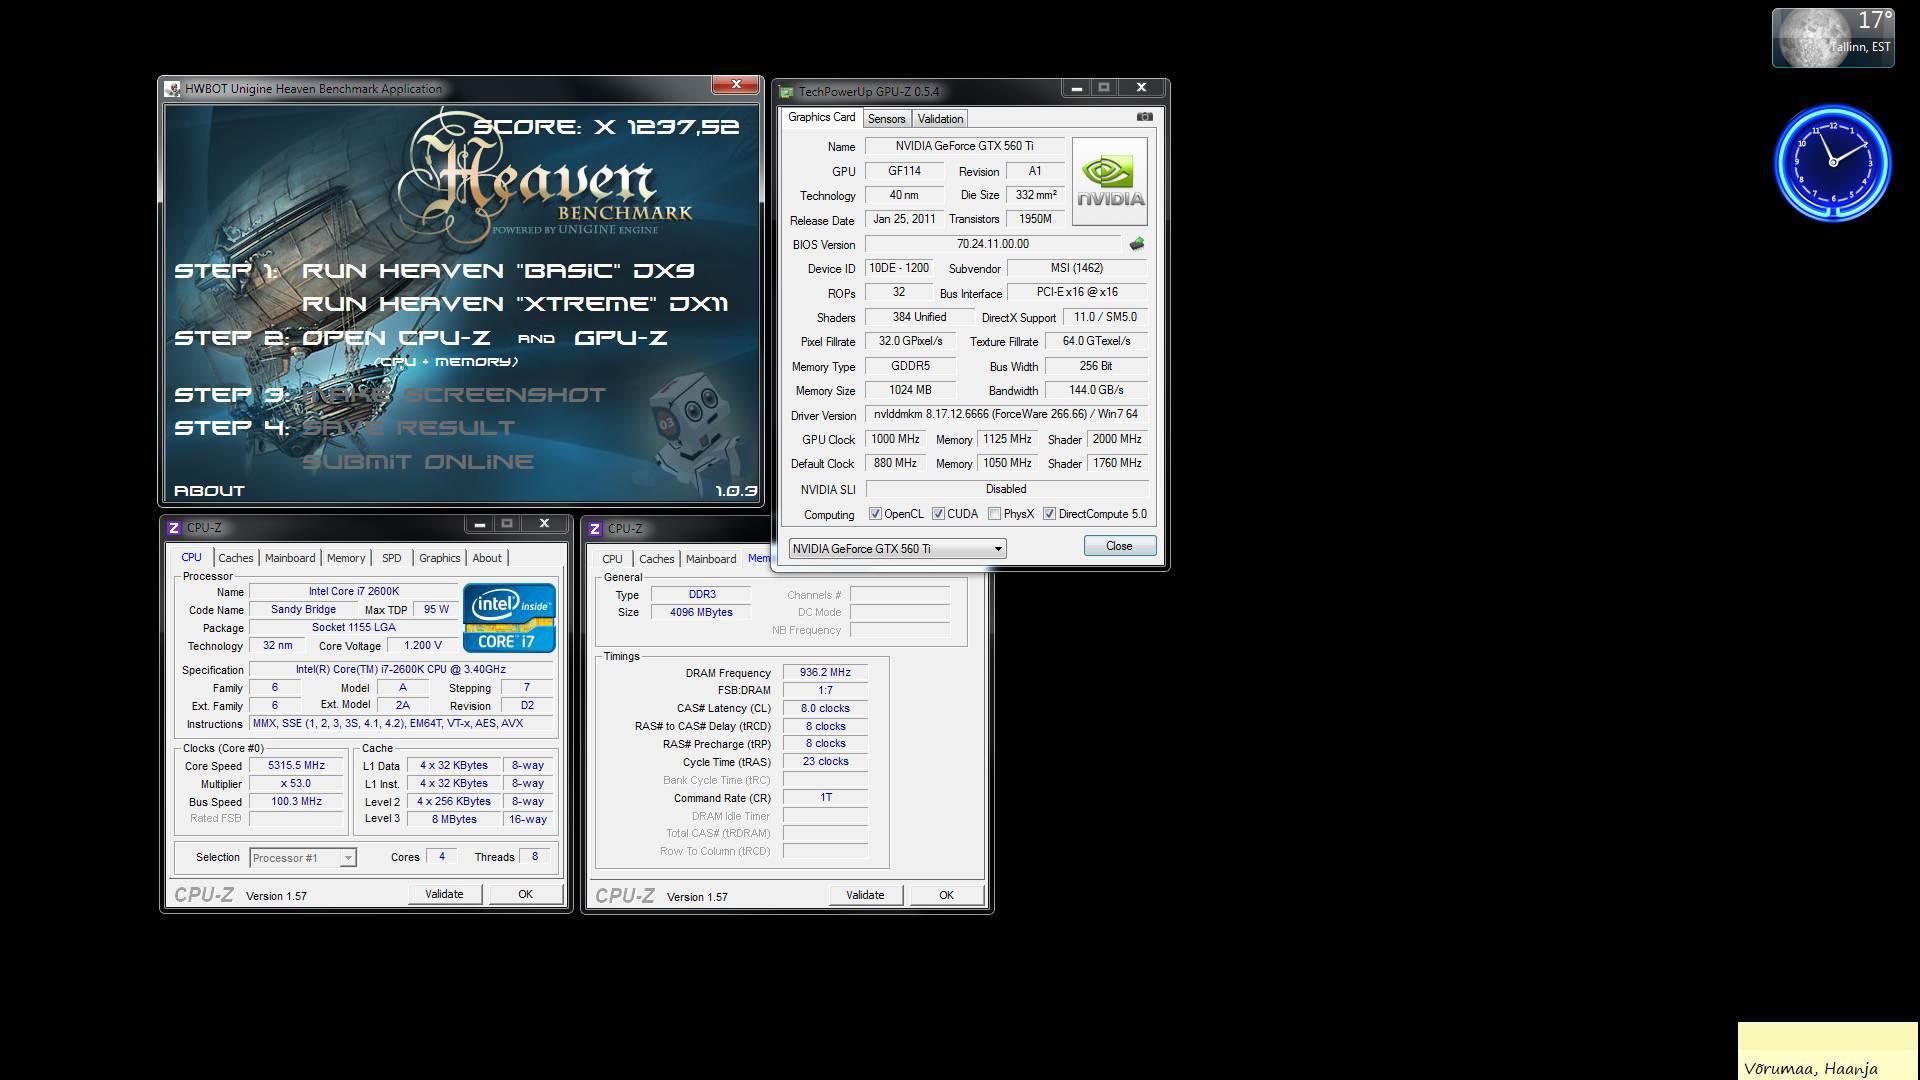Image resolution: width=1920 pixels, height=1080 pixels.
Task: Select the Graphics Card tab in GPU-Z
Action: pyautogui.click(x=821, y=117)
